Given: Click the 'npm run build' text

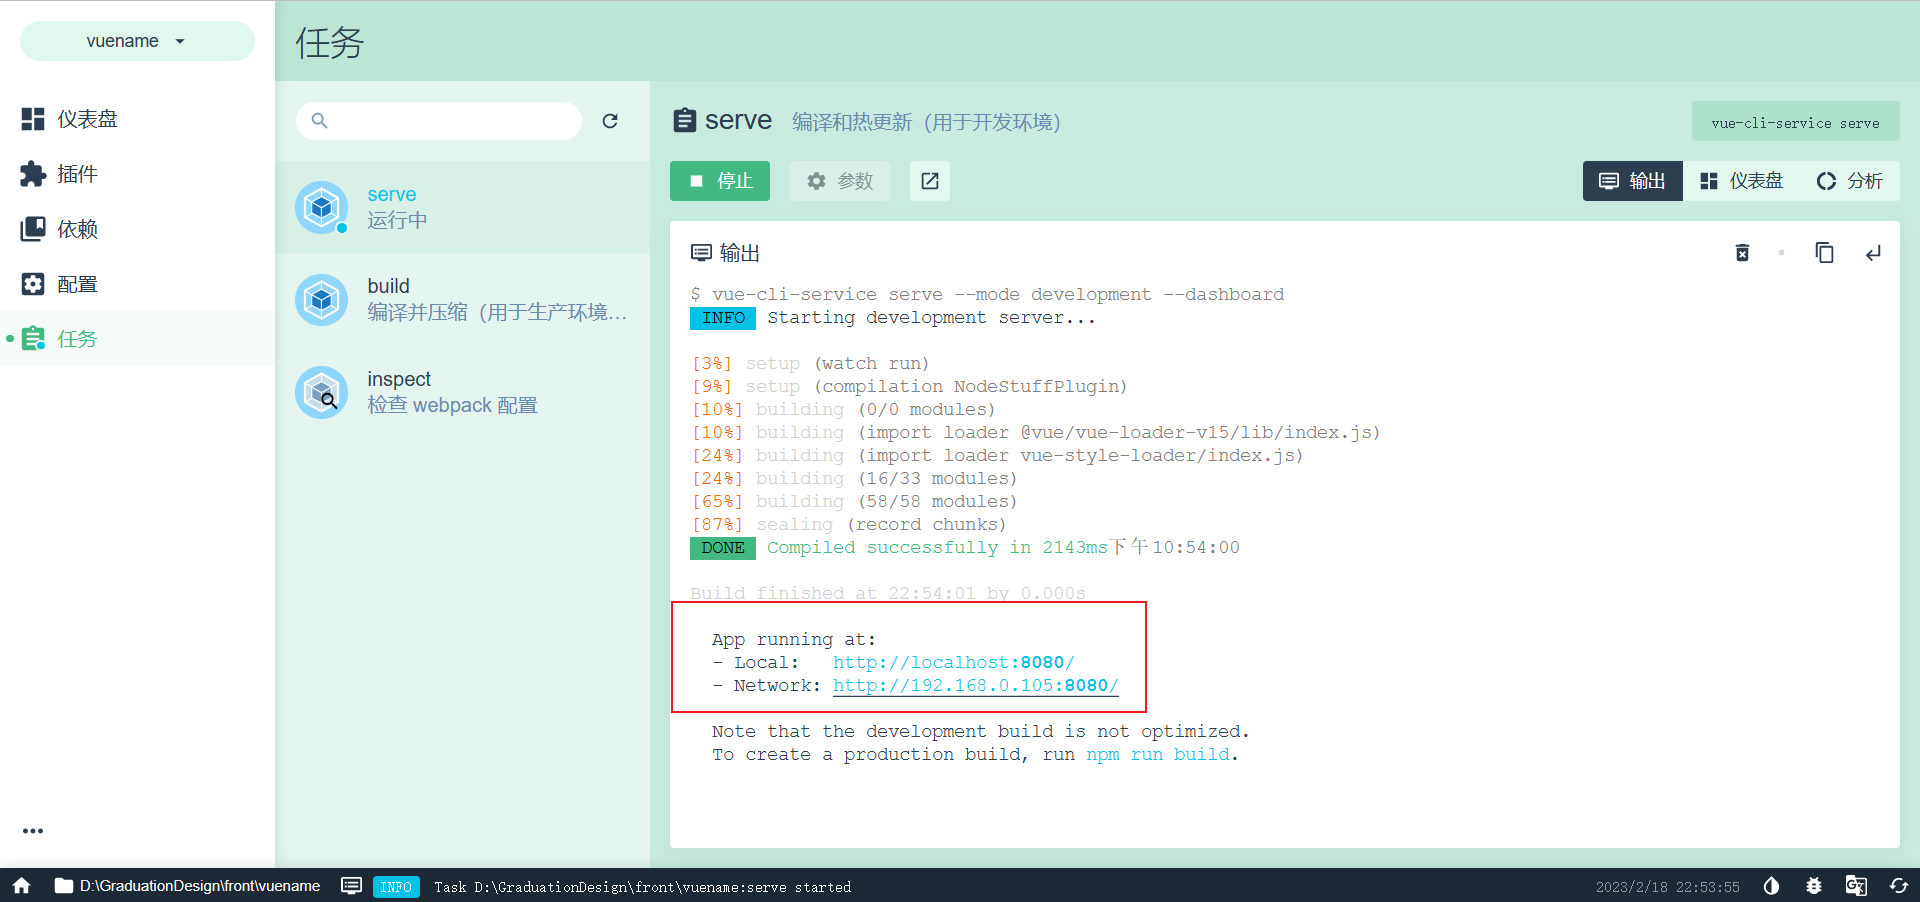Looking at the screenshot, I should click(x=1158, y=754).
